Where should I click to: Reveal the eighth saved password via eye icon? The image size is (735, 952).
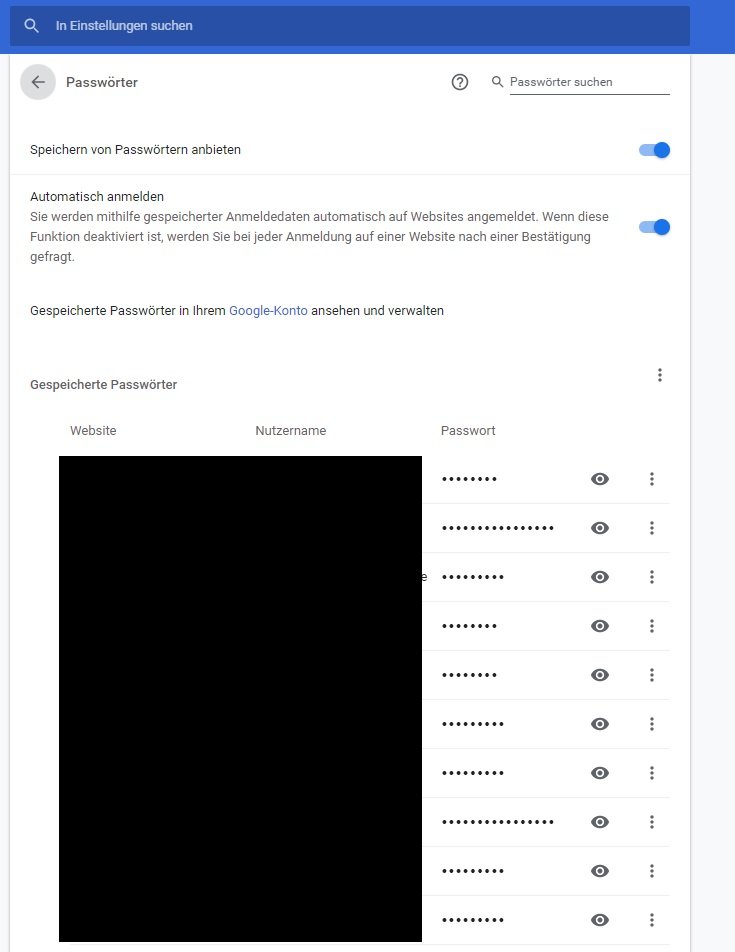(600, 822)
